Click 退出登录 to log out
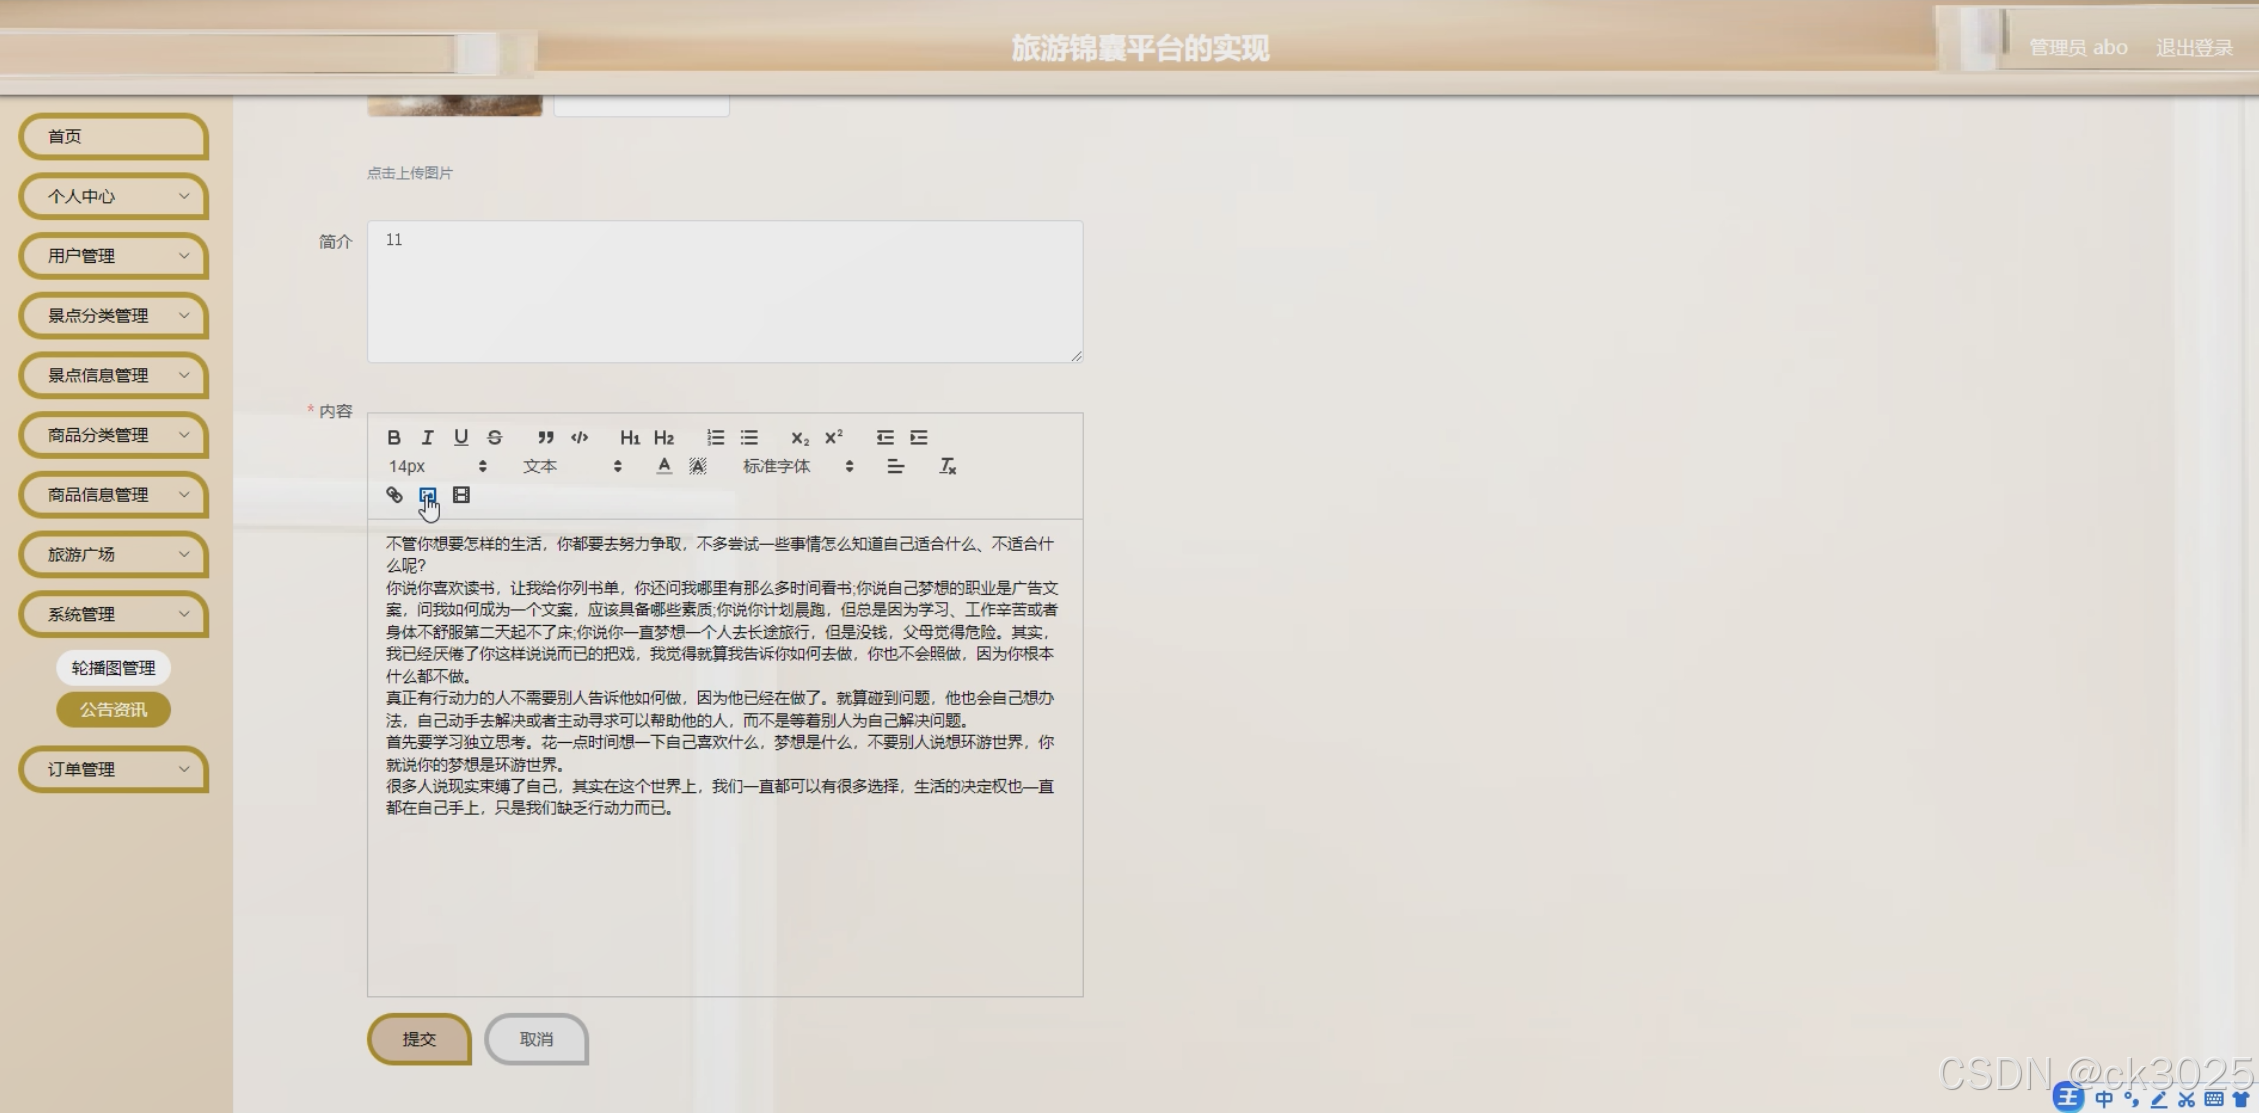The image size is (2259, 1113). [2193, 47]
